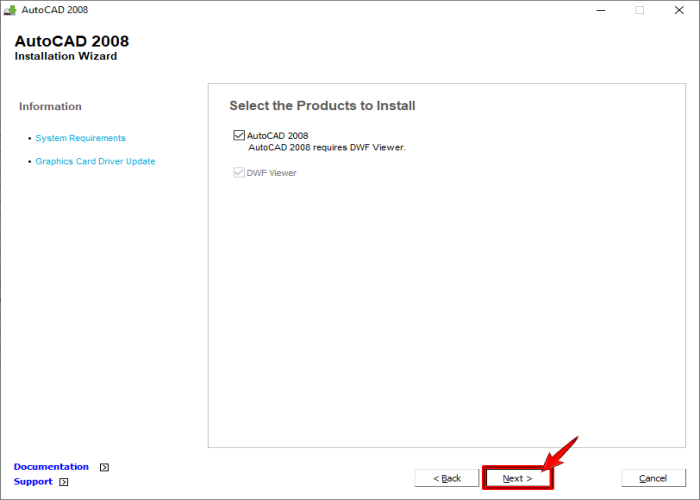
Task: Click the Select the Products to Install heading
Action: tap(322, 106)
